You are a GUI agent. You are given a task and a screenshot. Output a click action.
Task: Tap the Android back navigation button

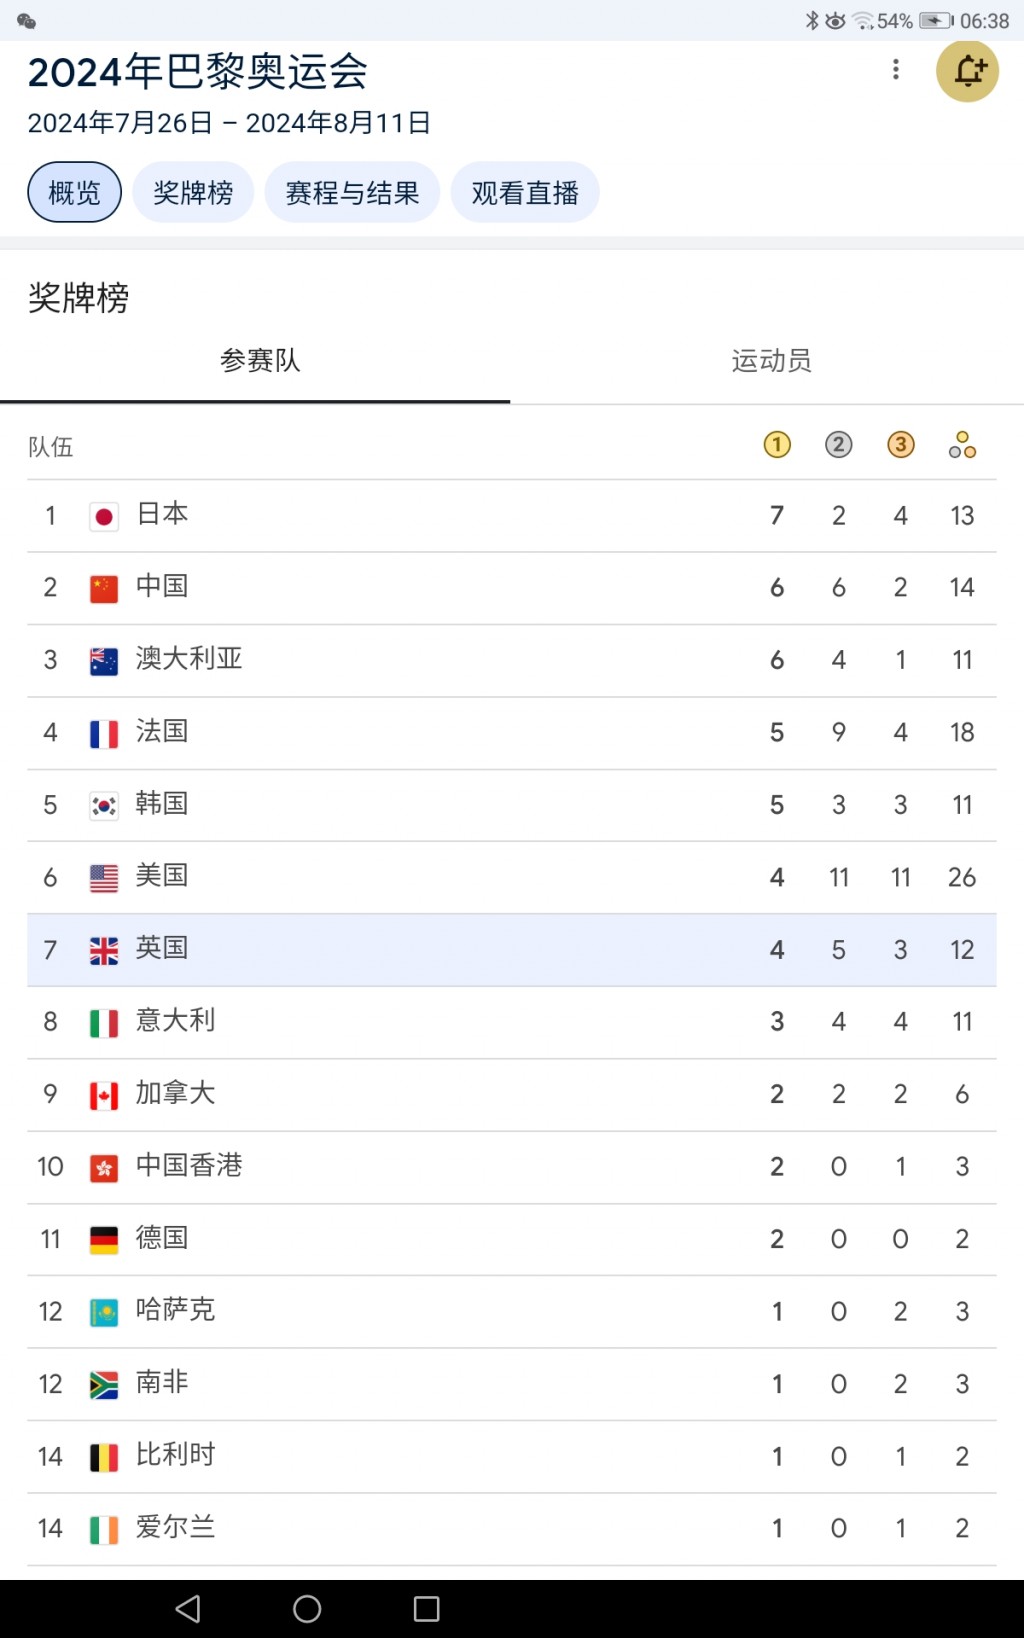[x=188, y=1608]
